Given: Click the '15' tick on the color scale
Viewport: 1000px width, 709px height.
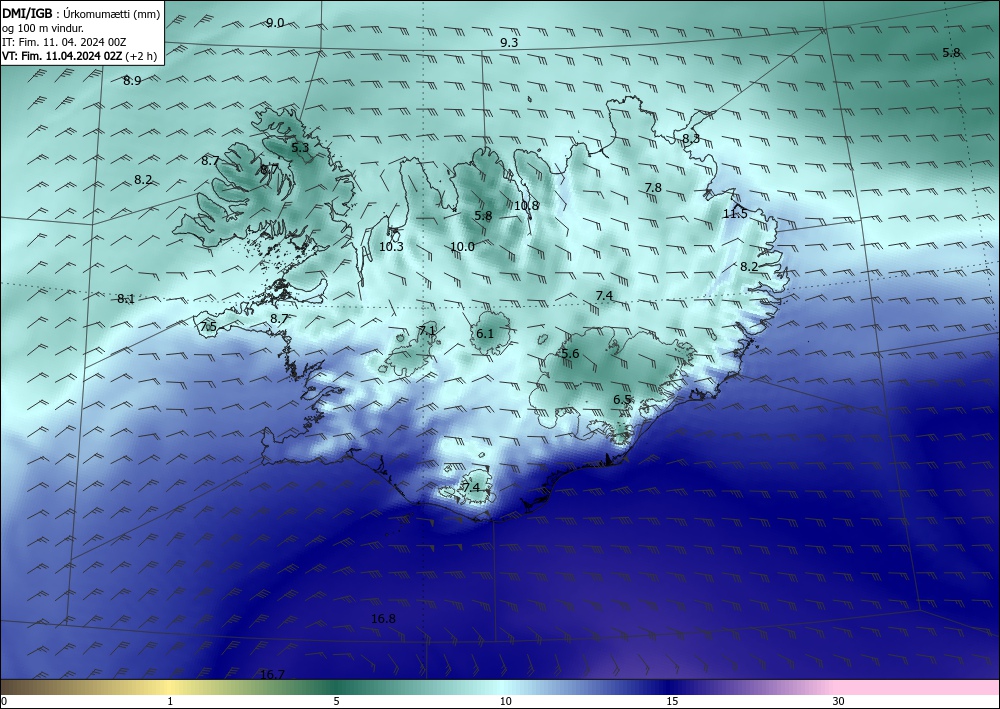Looking at the screenshot, I should [x=672, y=701].
